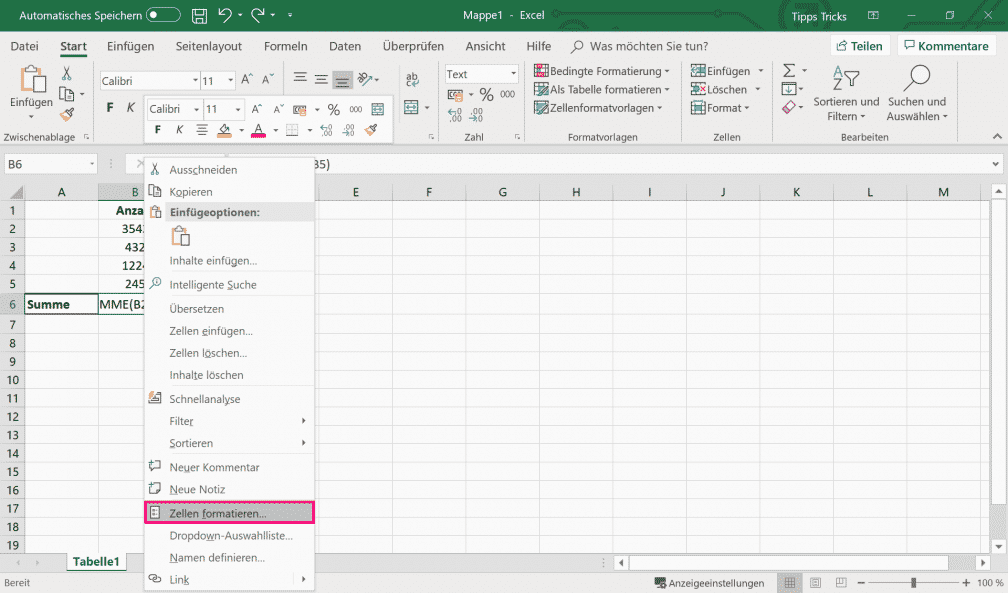The image size is (1008, 593).
Task: Click the Teilen button
Action: pyautogui.click(x=860, y=46)
